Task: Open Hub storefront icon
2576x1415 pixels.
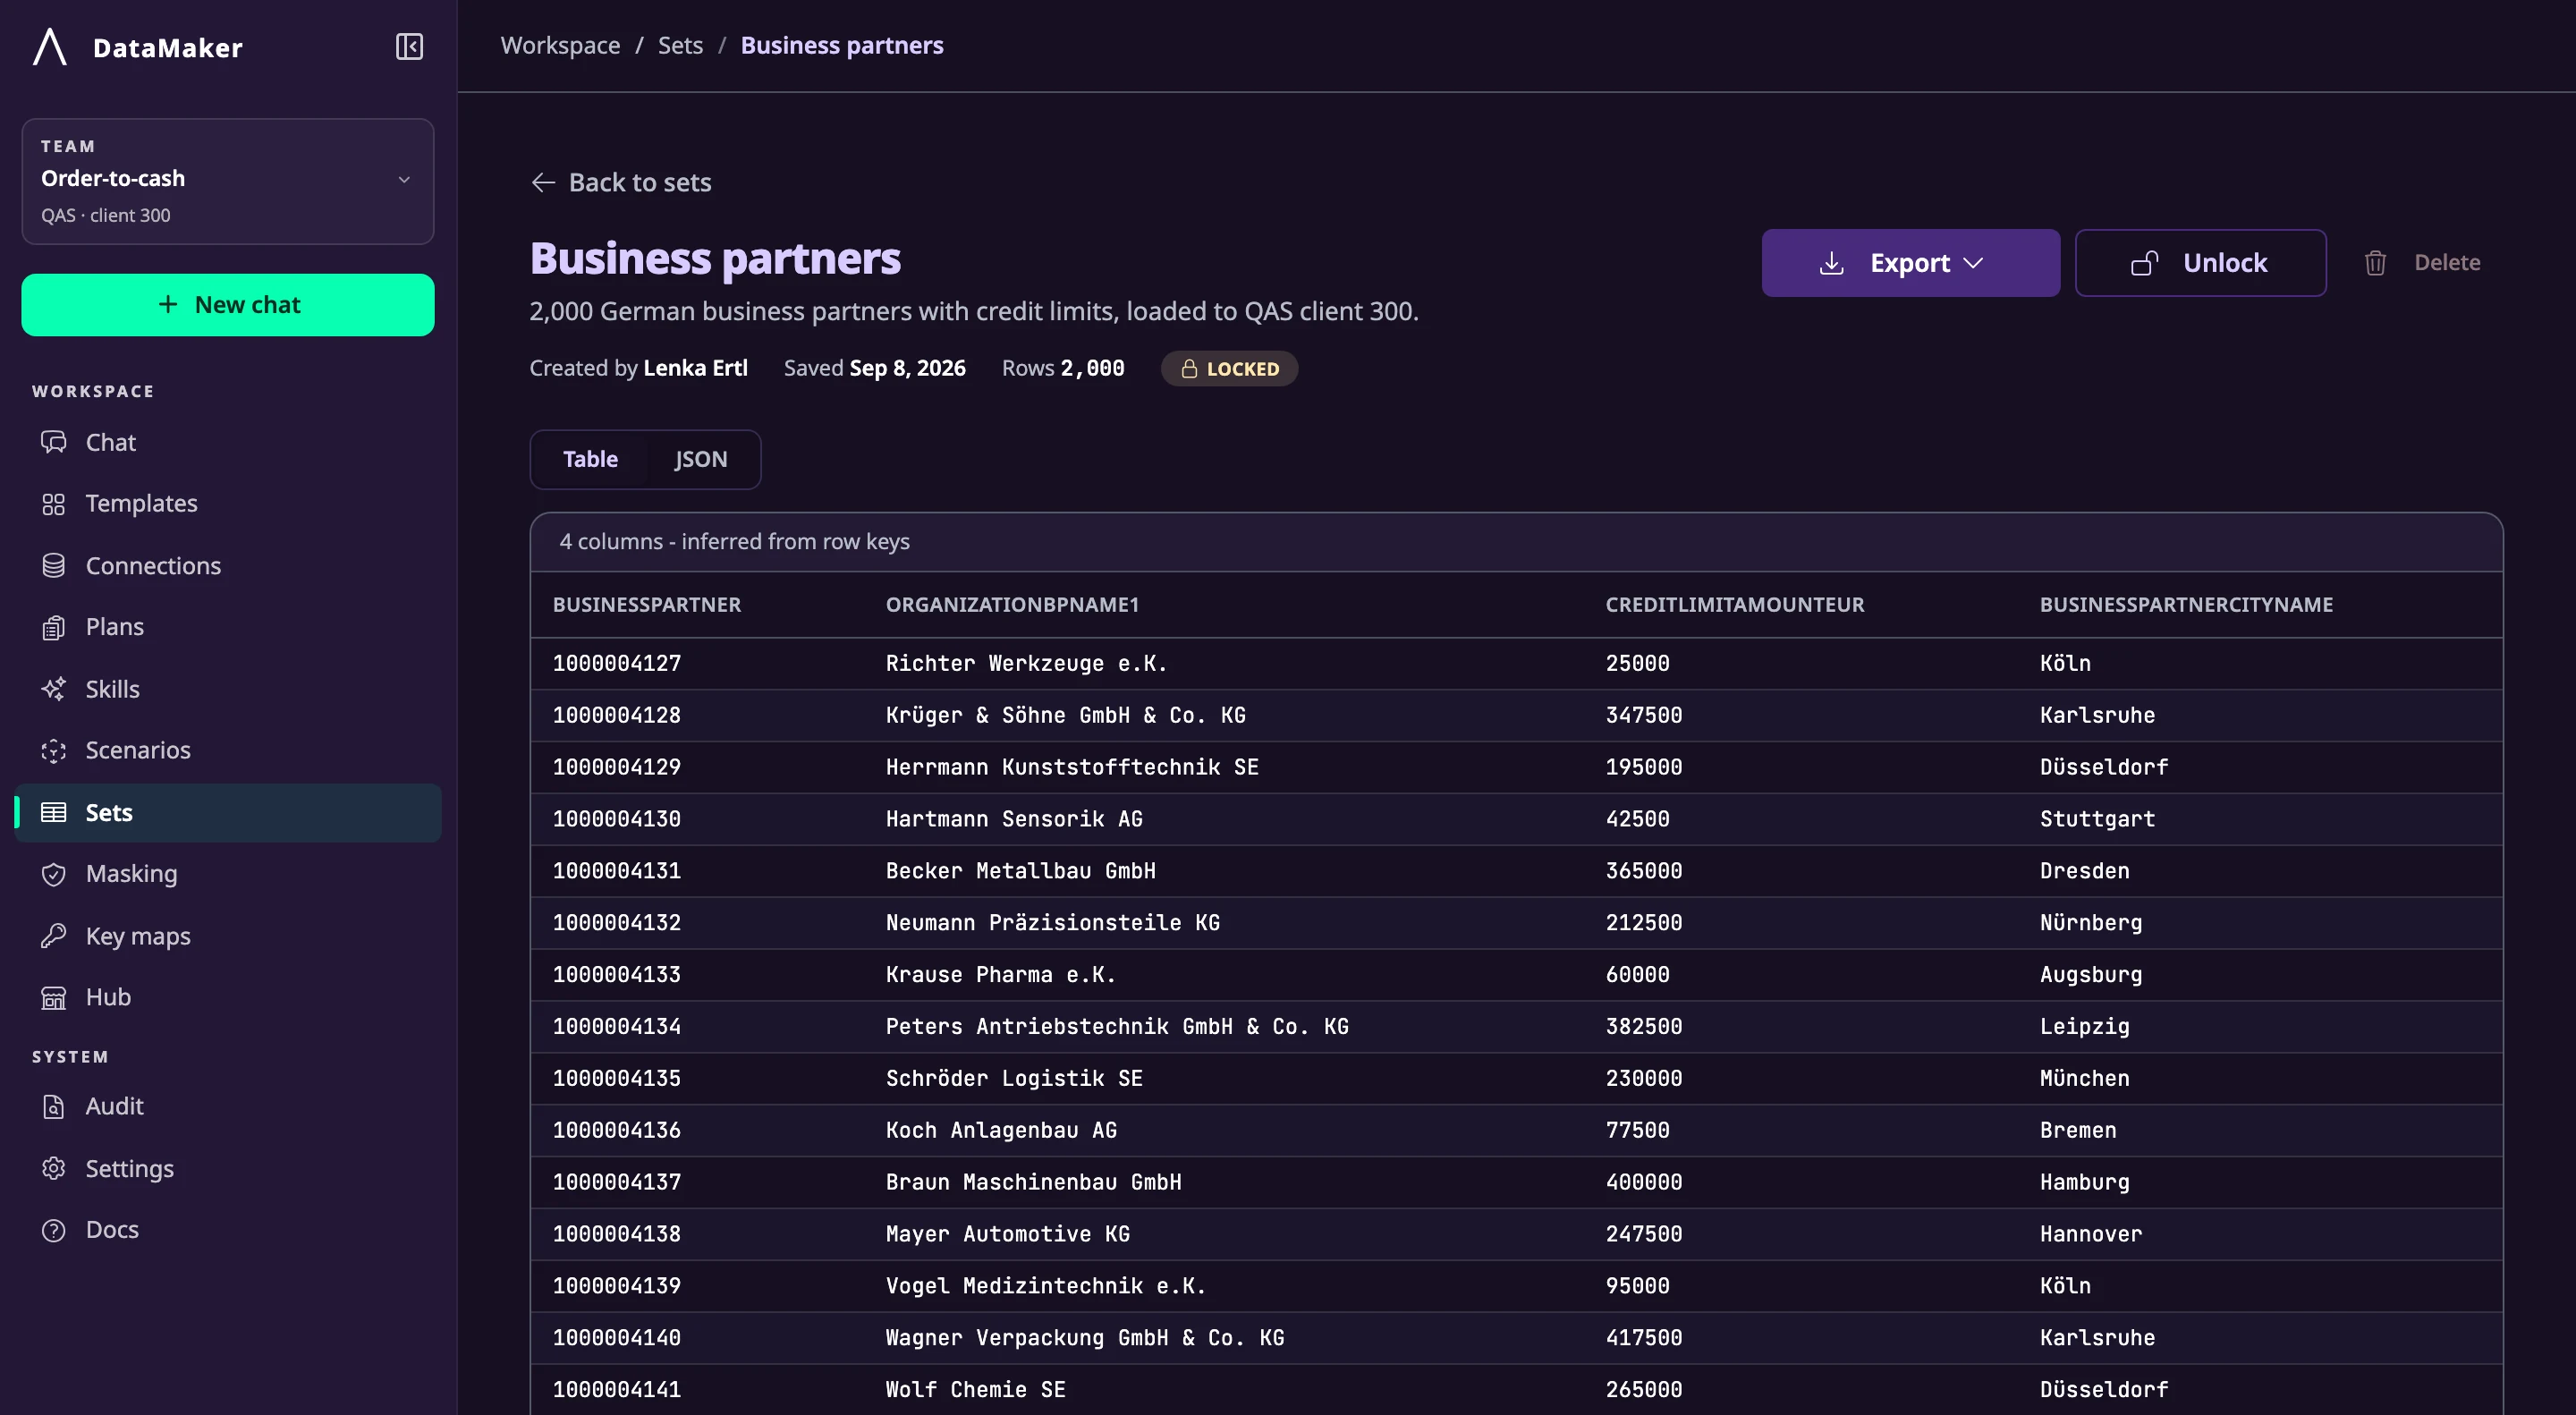Action: 54,997
